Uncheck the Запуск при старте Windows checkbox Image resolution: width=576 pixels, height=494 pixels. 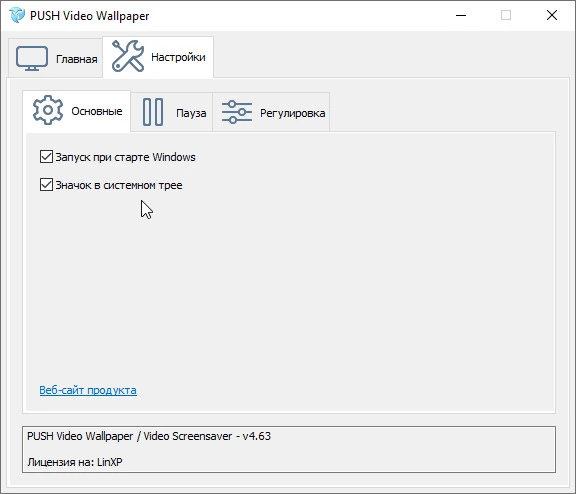pos(46,156)
